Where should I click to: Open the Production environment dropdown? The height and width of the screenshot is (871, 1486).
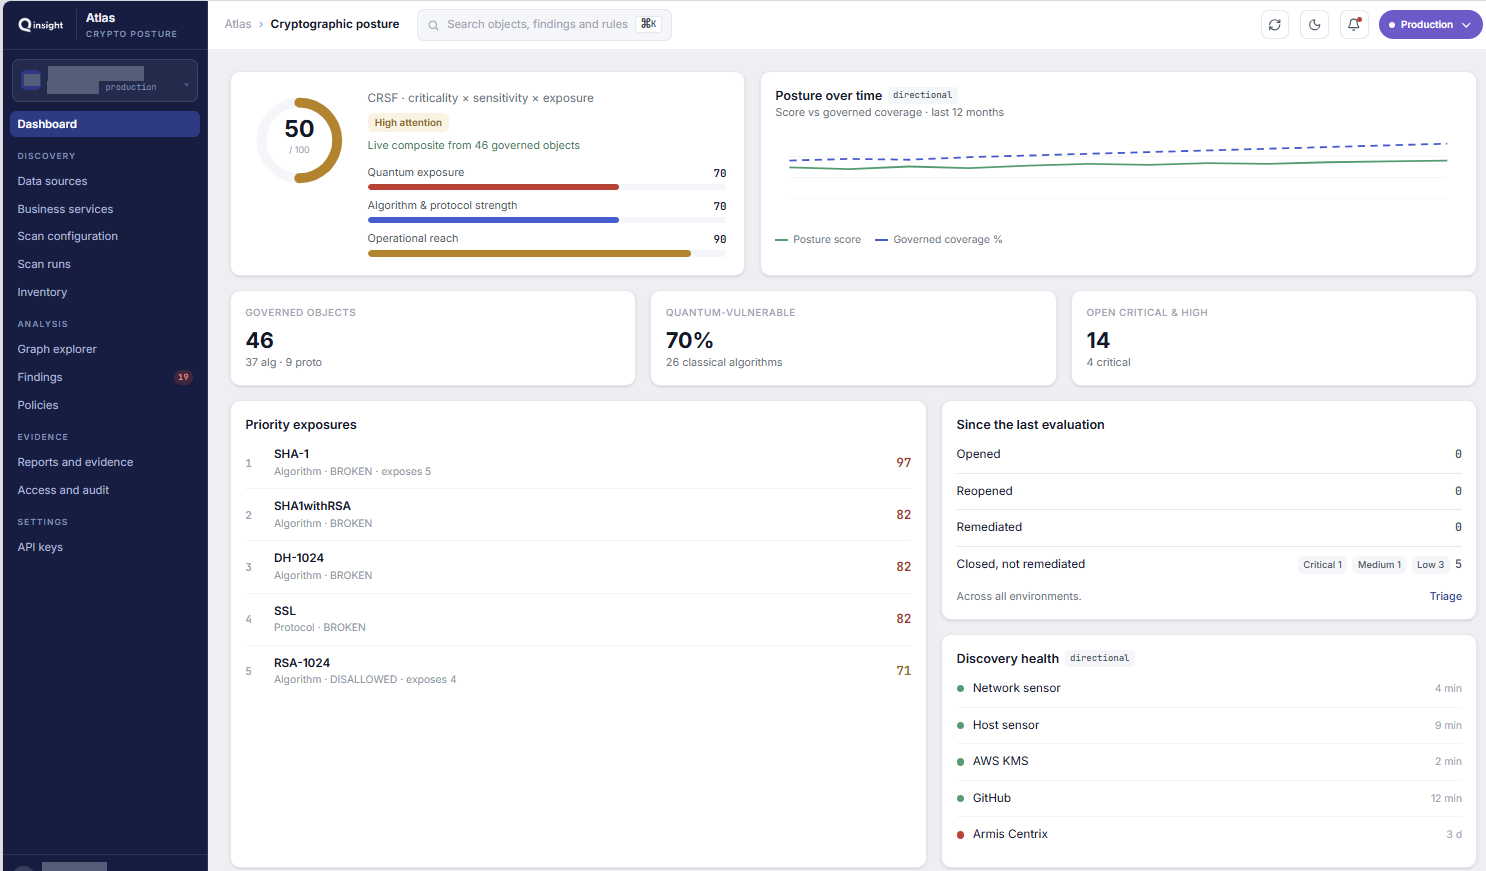[1430, 25]
